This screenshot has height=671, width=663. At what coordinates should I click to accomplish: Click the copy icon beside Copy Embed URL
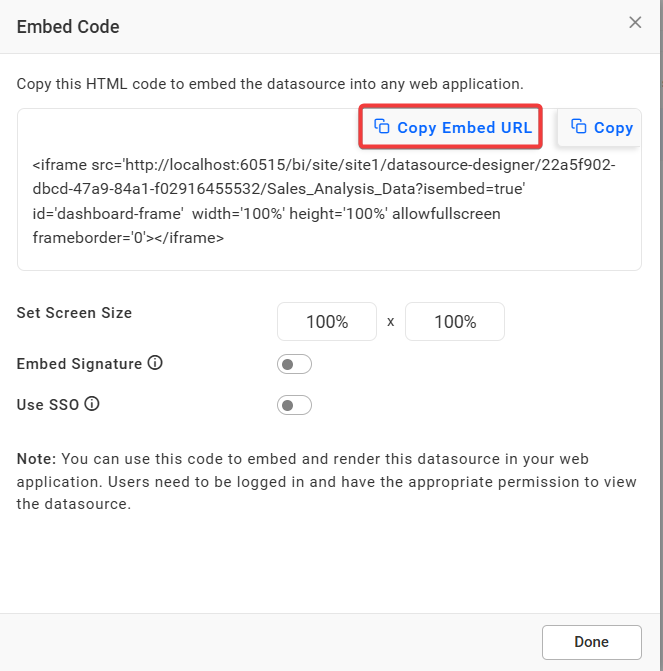point(382,127)
